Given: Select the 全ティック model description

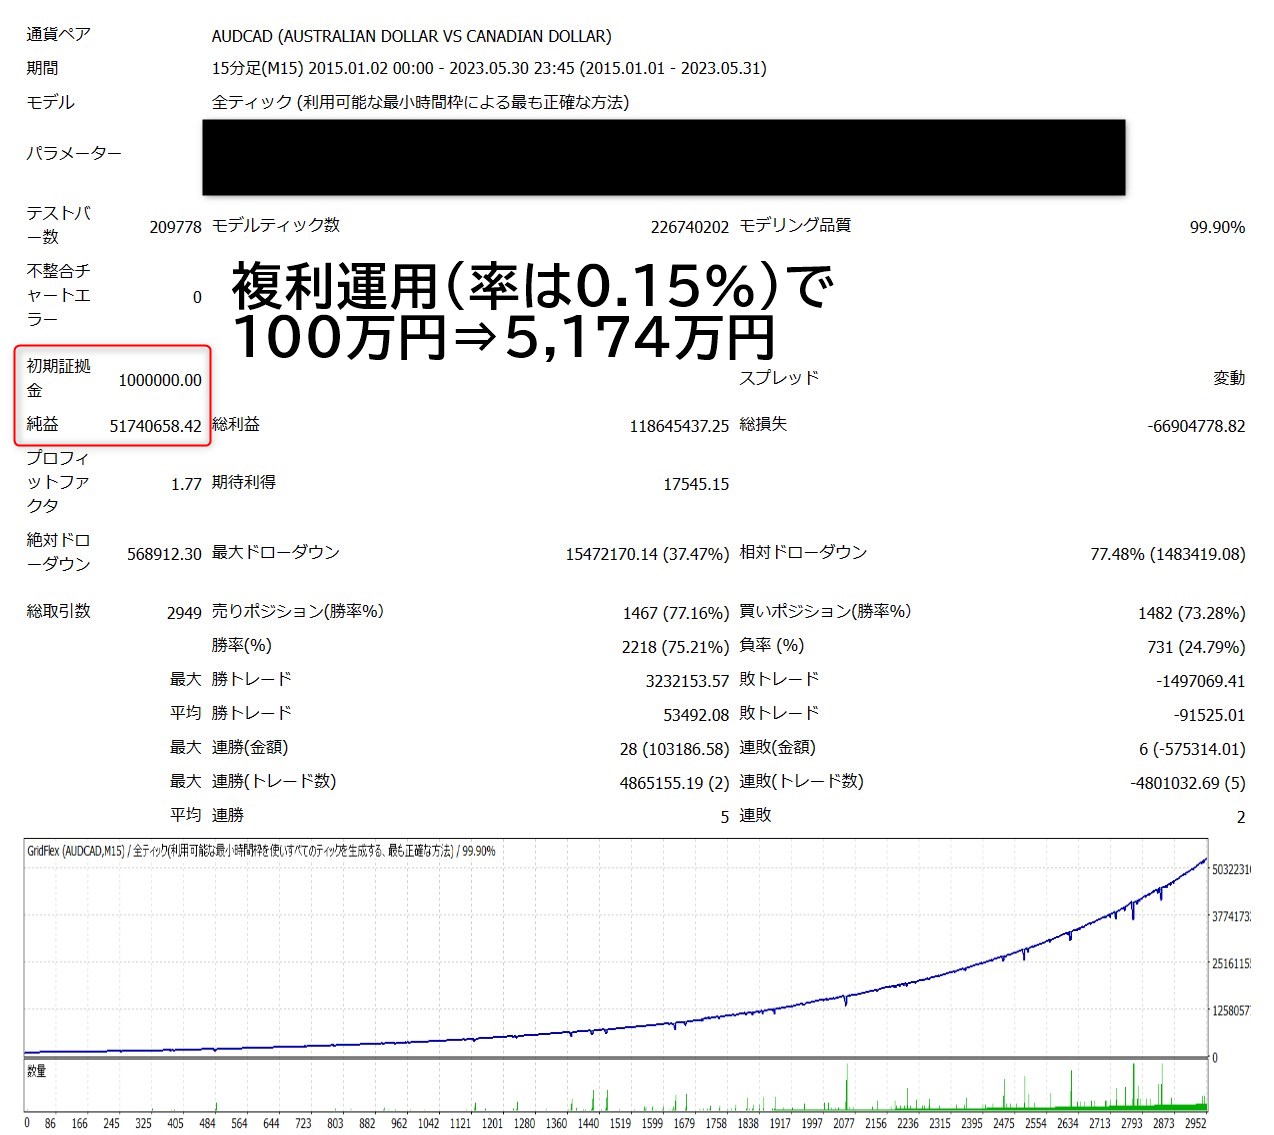Looking at the screenshot, I should coord(420,102).
